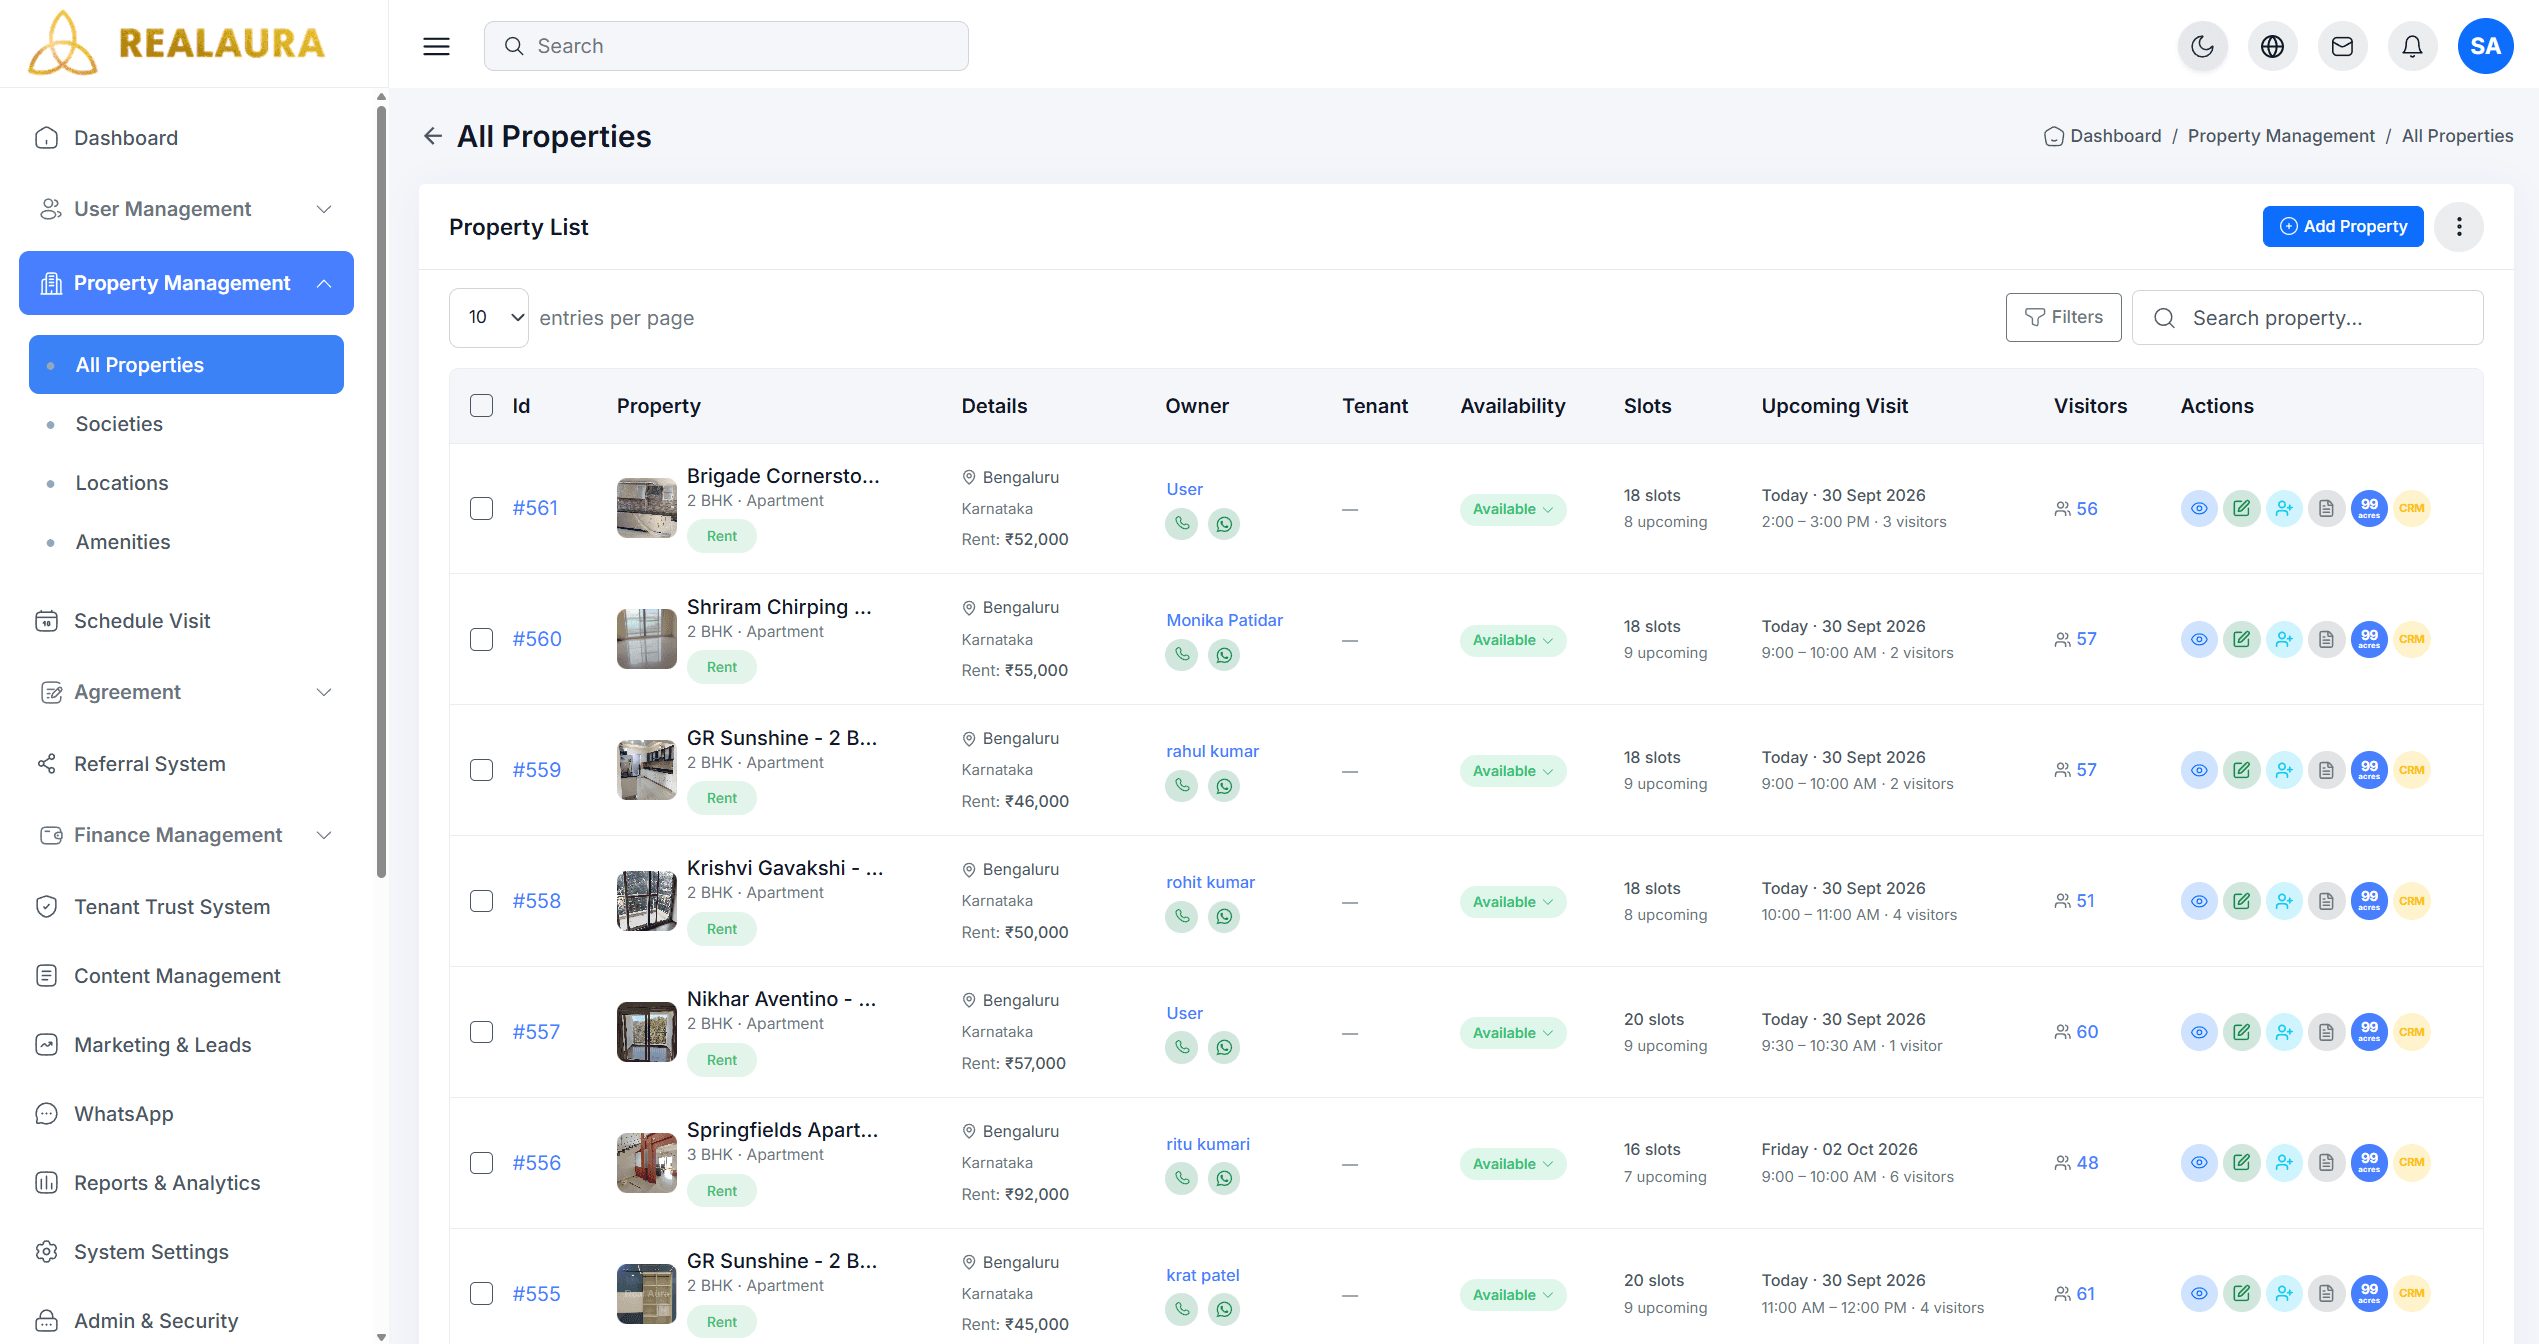Viewport: 2539px width, 1344px height.
Task: Open owner link Monika Patidar
Action: pyautogui.click(x=1224, y=620)
